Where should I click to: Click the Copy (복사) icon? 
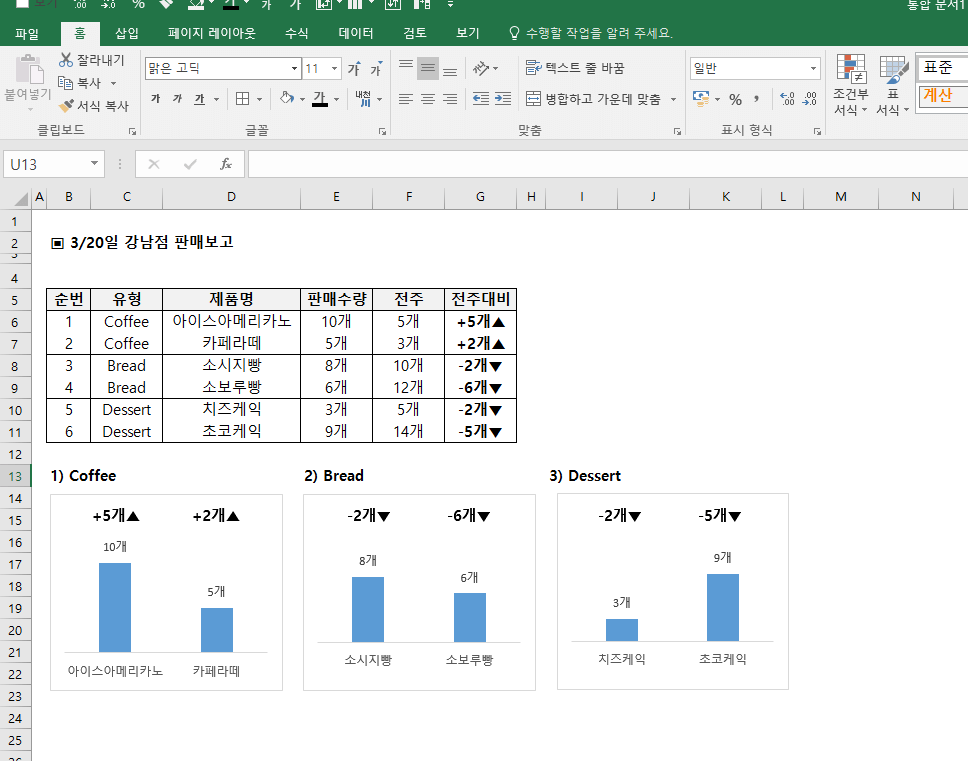[x=65, y=83]
